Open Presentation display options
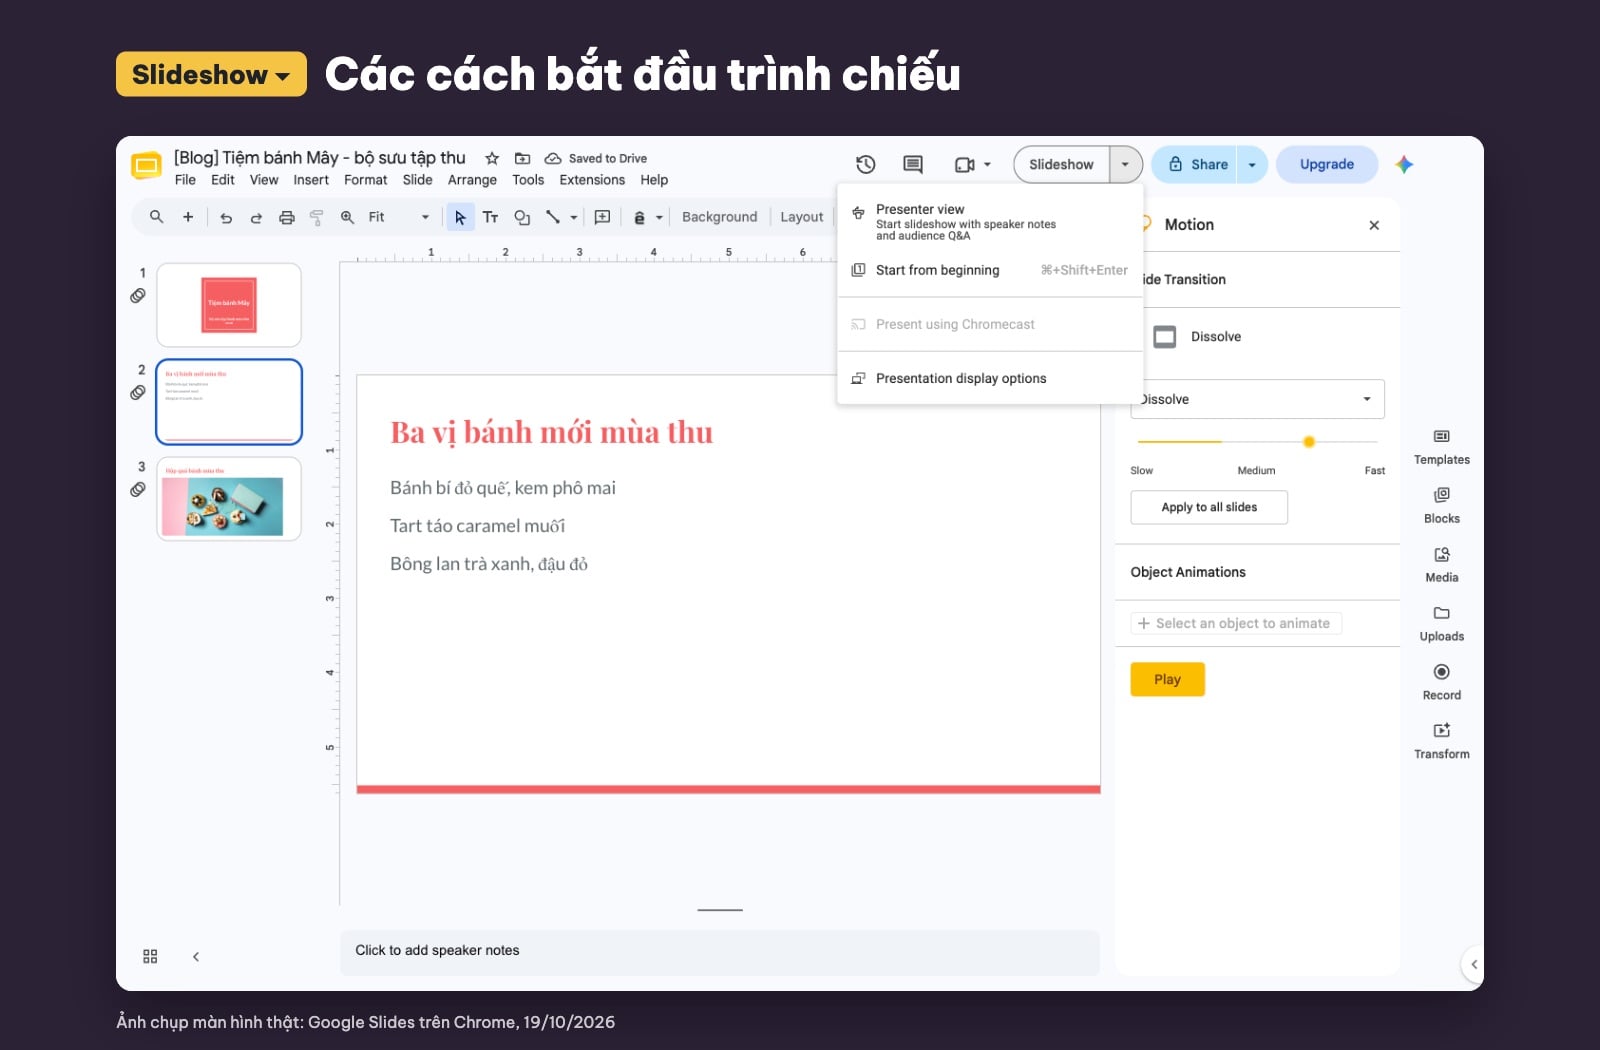The image size is (1600, 1050). tap(990, 378)
